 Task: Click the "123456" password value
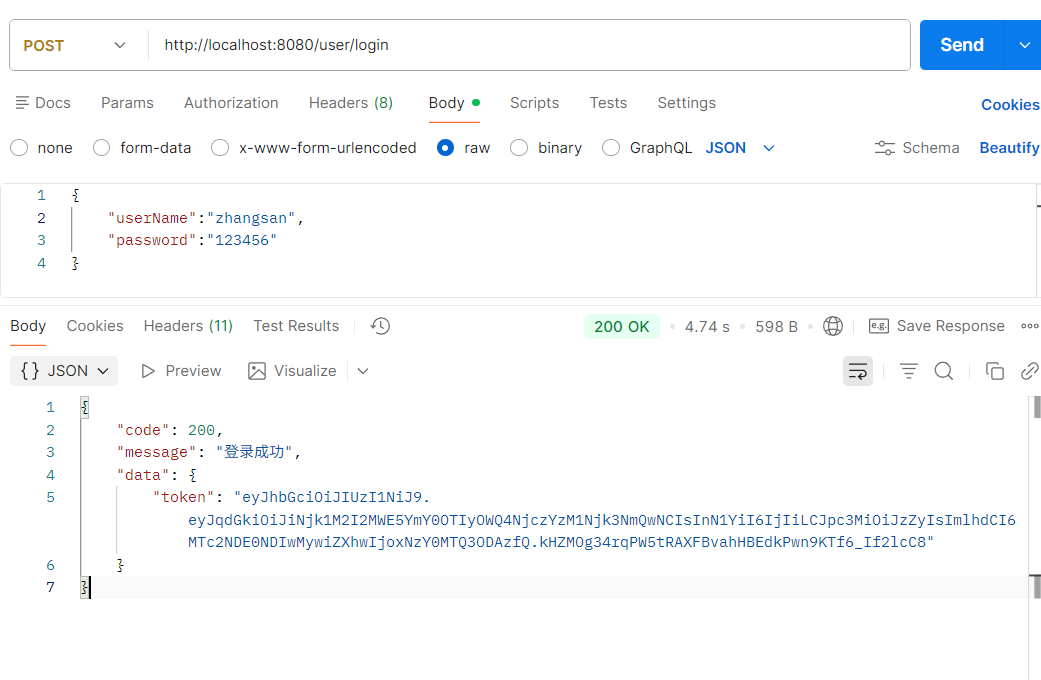(x=242, y=240)
